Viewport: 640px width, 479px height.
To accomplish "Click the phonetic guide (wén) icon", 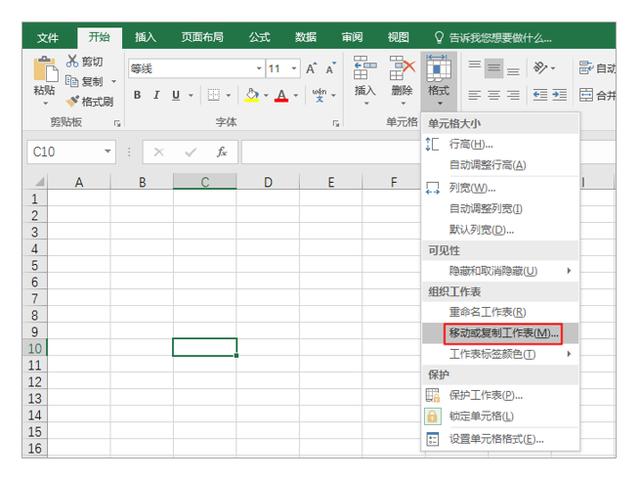I will click(319, 95).
